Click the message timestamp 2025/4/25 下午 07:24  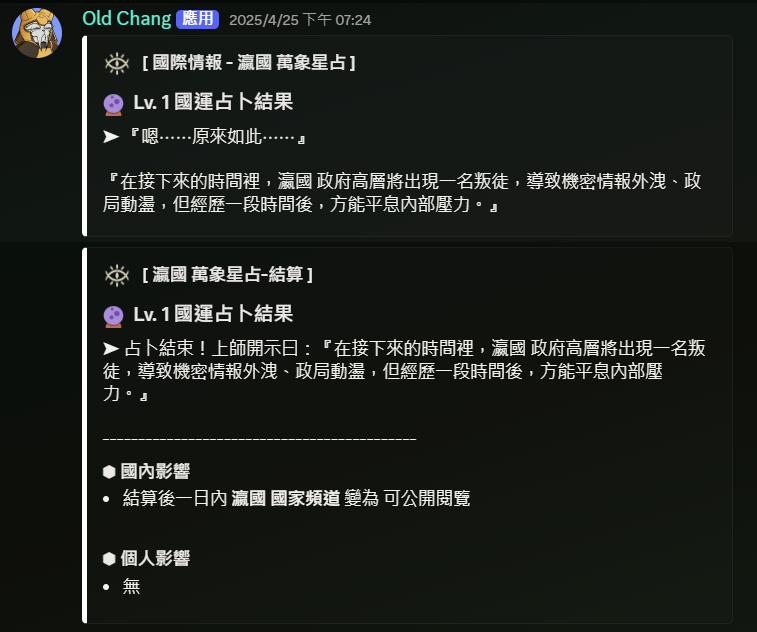tap(300, 20)
